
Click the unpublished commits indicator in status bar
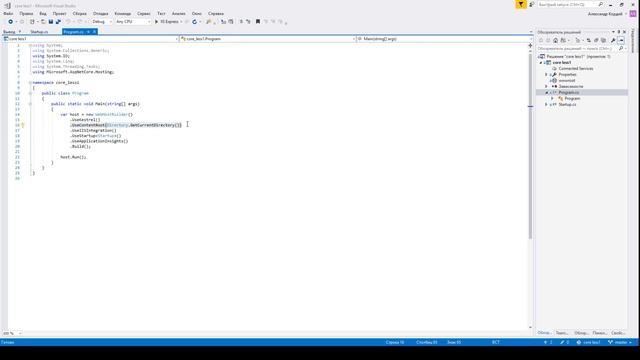548,342
